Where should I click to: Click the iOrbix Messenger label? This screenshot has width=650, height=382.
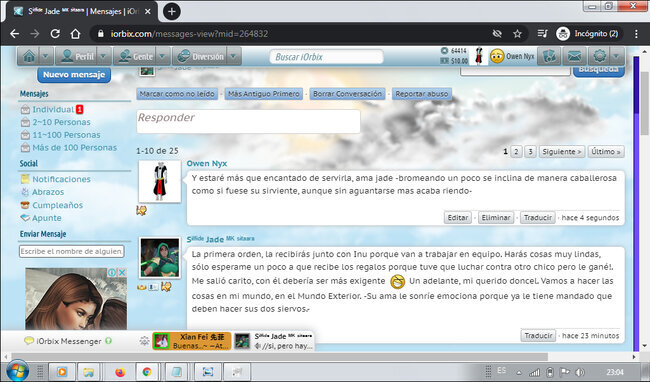click(x=69, y=341)
